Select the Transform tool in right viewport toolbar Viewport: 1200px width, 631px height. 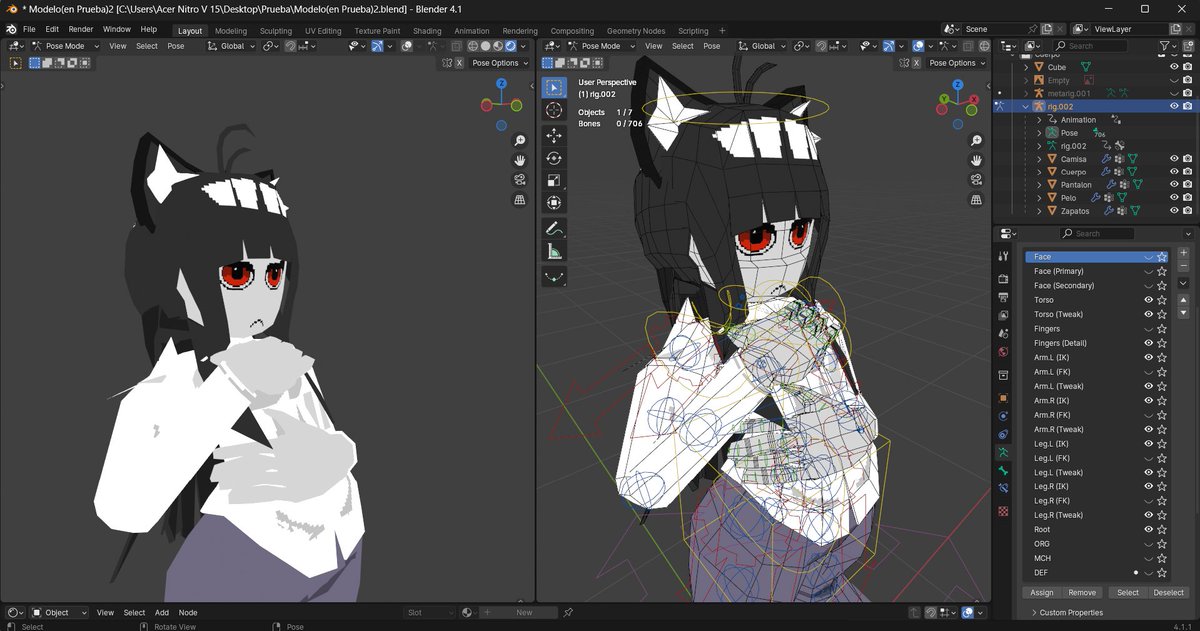point(555,203)
